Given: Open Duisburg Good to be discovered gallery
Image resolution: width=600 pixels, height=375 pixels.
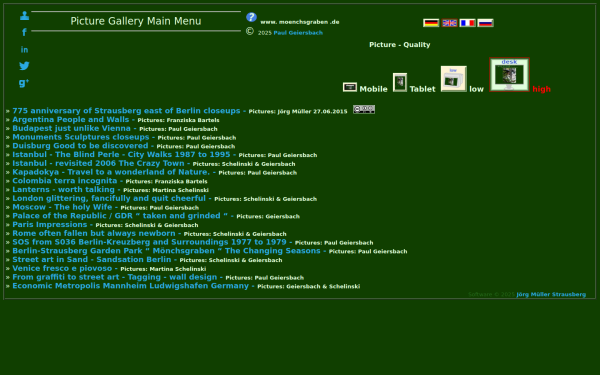Looking at the screenshot, I should coord(80,146).
